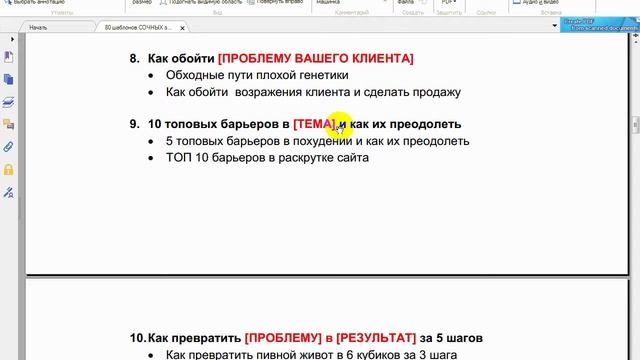Close the '80 шаблонов СОЧНЫХ' tab
640x360 pixels.
(x=182, y=28)
